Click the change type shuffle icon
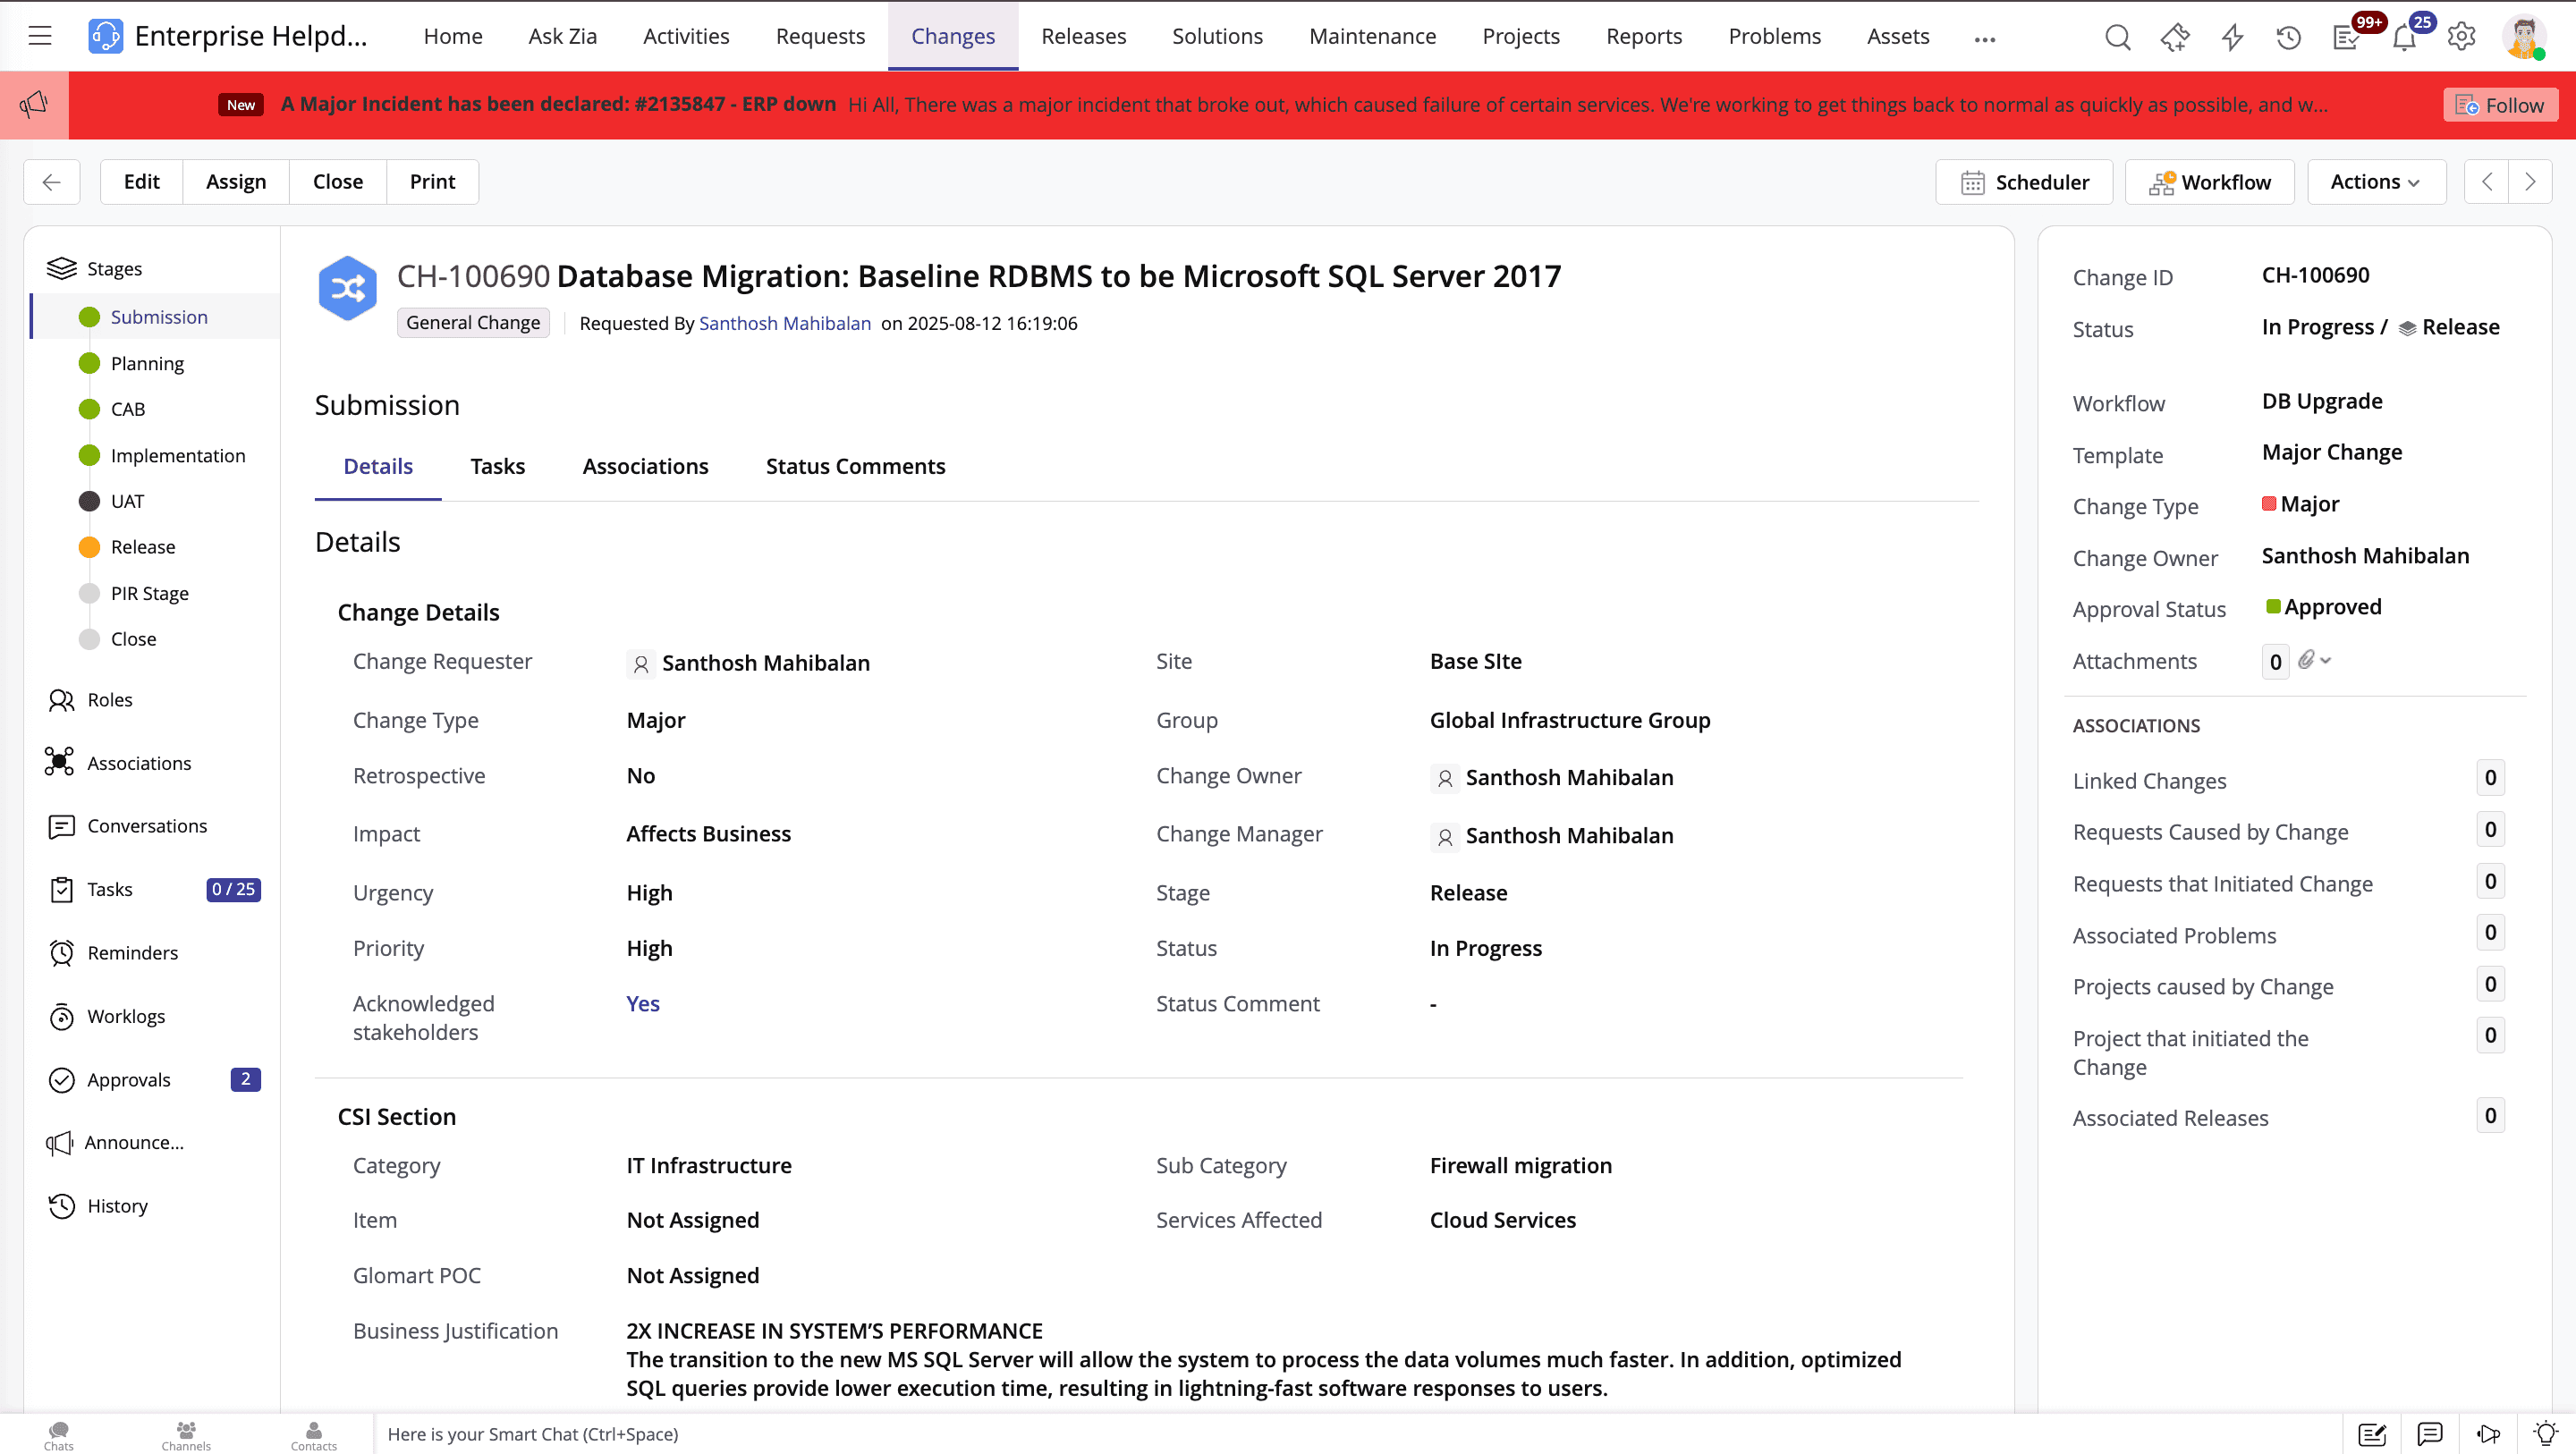The height and width of the screenshot is (1454, 2576). pos(347,288)
